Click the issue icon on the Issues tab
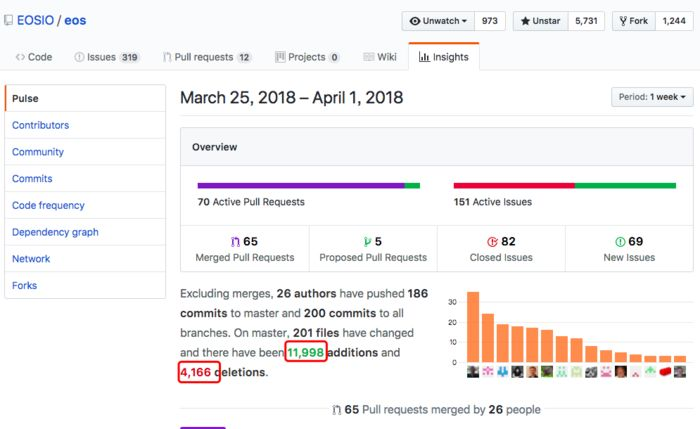 tap(79, 57)
